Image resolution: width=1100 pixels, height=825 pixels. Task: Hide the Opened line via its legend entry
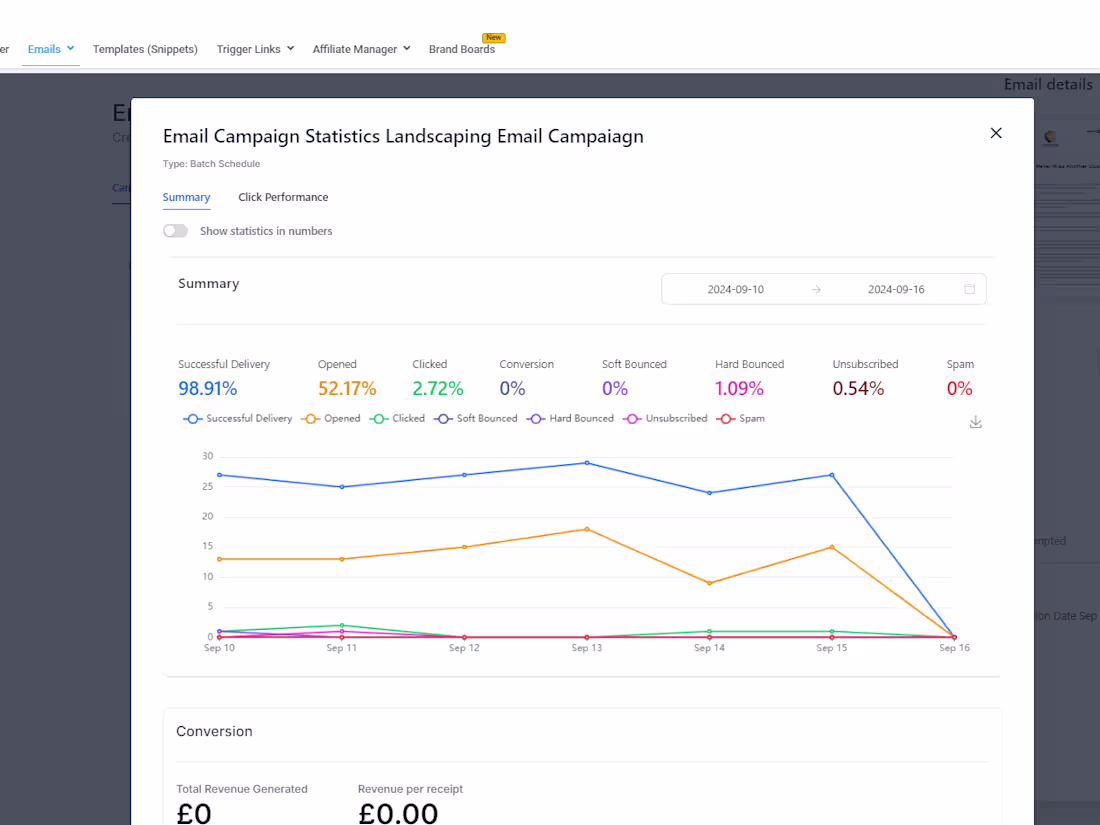(331, 418)
